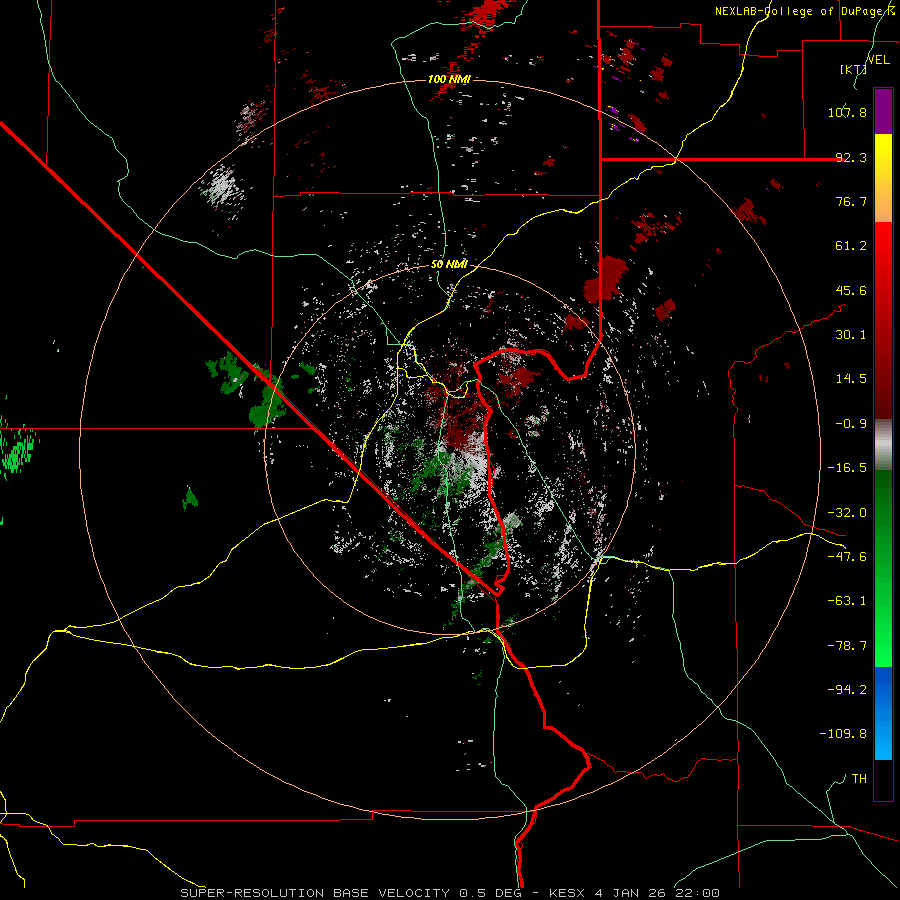Click the -109.8 velocity scale value
Image resolution: width=900 pixels, height=900 pixels.
click(843, 734)
